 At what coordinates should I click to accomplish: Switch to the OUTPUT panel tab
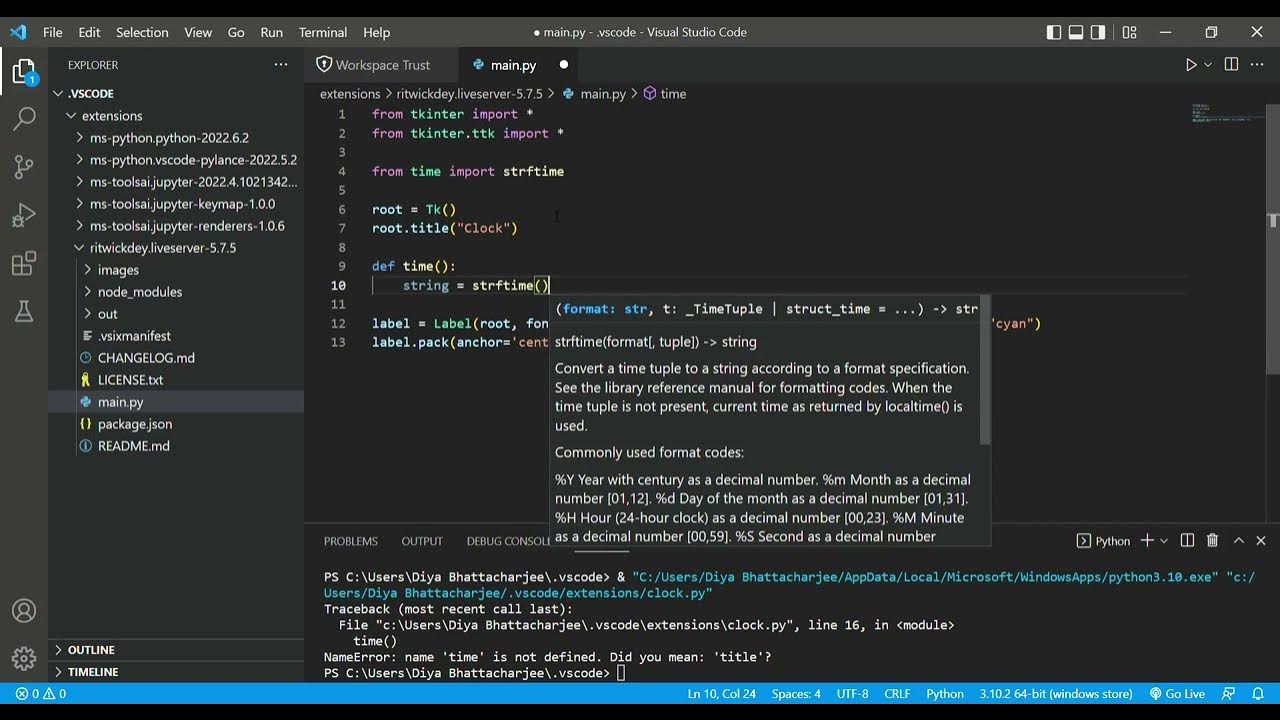(x=422, y=541)
